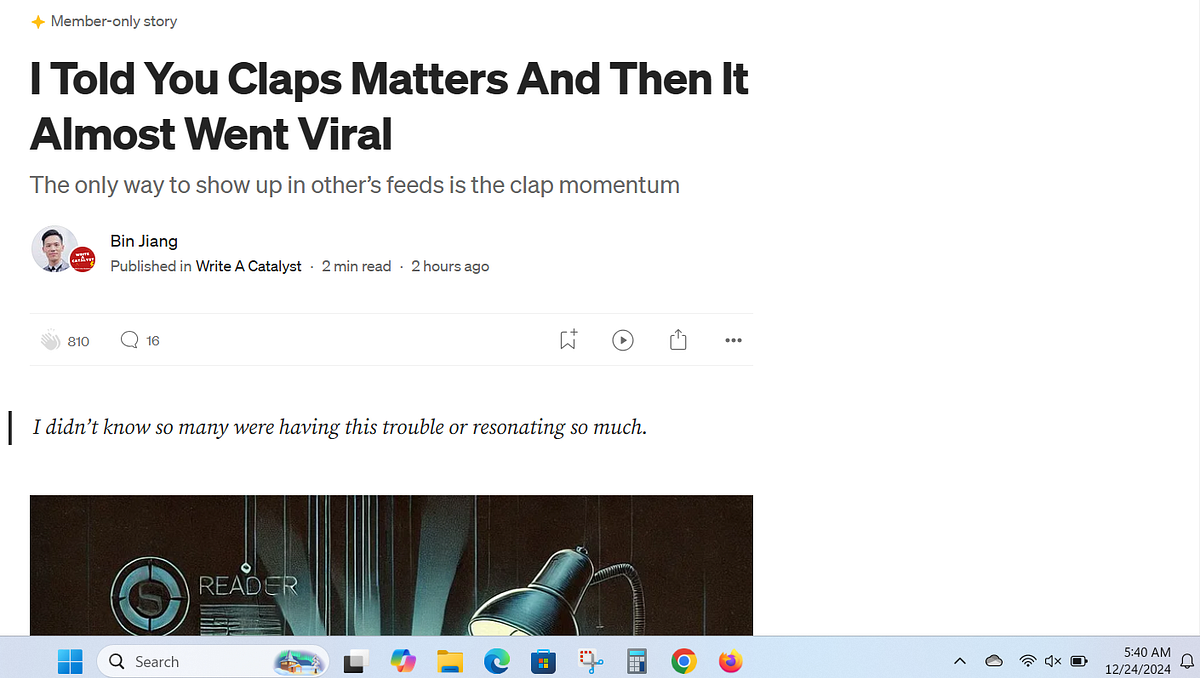Launch Copilot from the taskbar
Image resolution: width=1200 pixels, height=678 pixels.
[403, 661]
